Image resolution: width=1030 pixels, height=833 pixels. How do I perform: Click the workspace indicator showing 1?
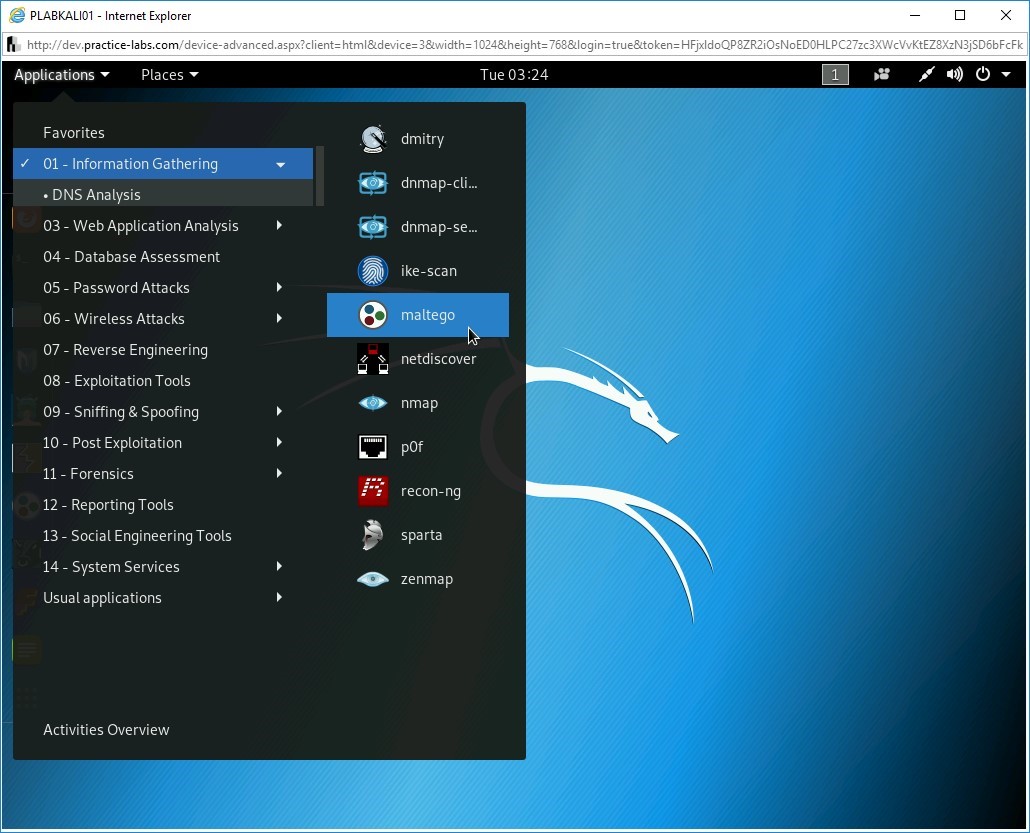click(x=835, y=74)
